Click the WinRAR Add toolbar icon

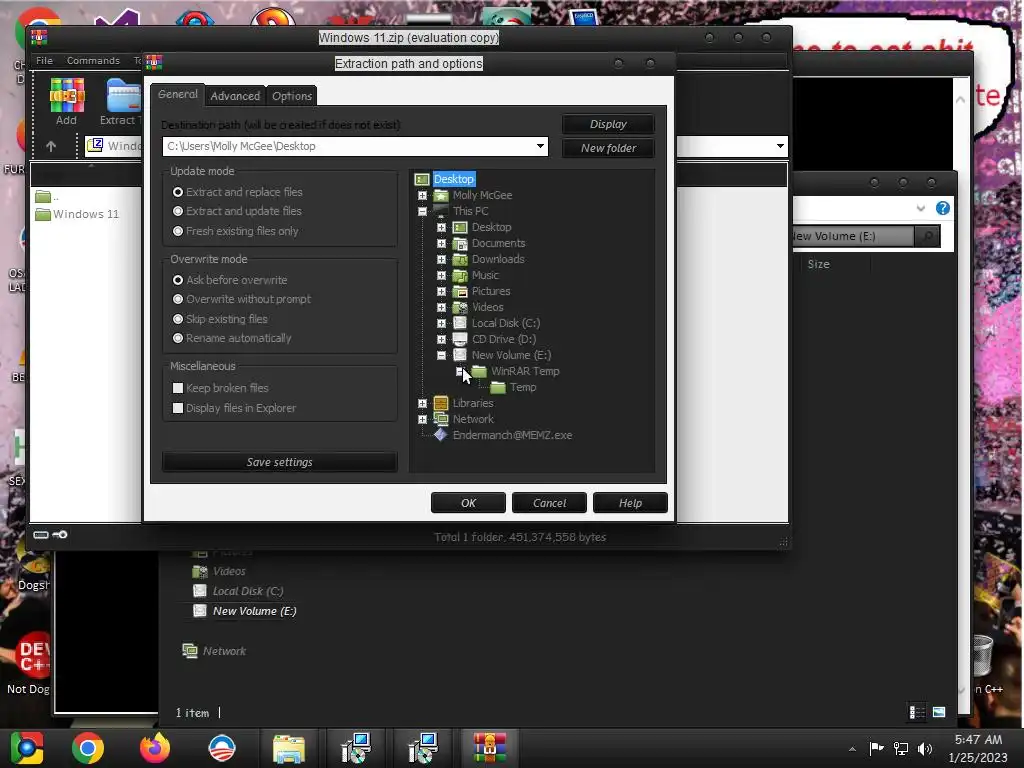click(67, 101)
